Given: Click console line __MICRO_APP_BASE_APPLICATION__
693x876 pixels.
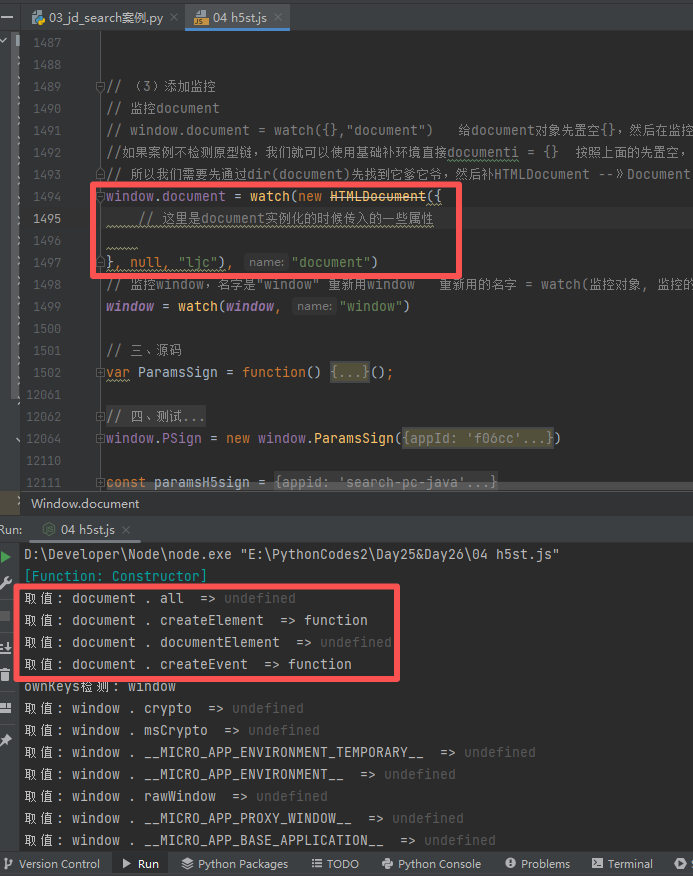Looking at the screenshot, I should [259, 840].
